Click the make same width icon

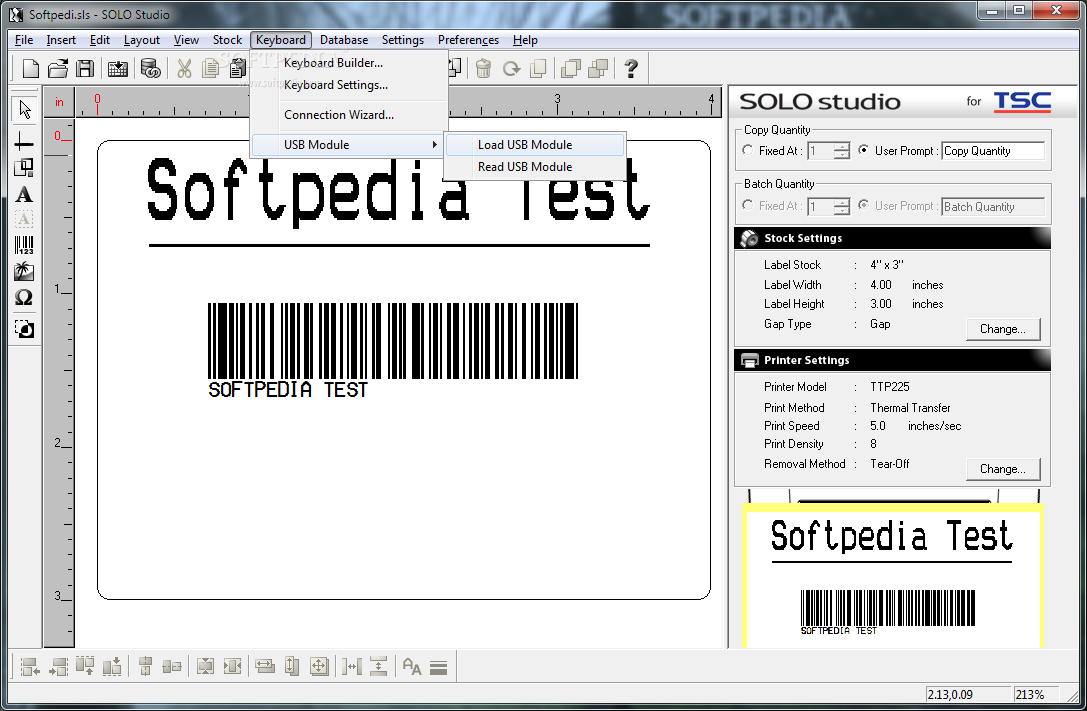click(265, 667)
